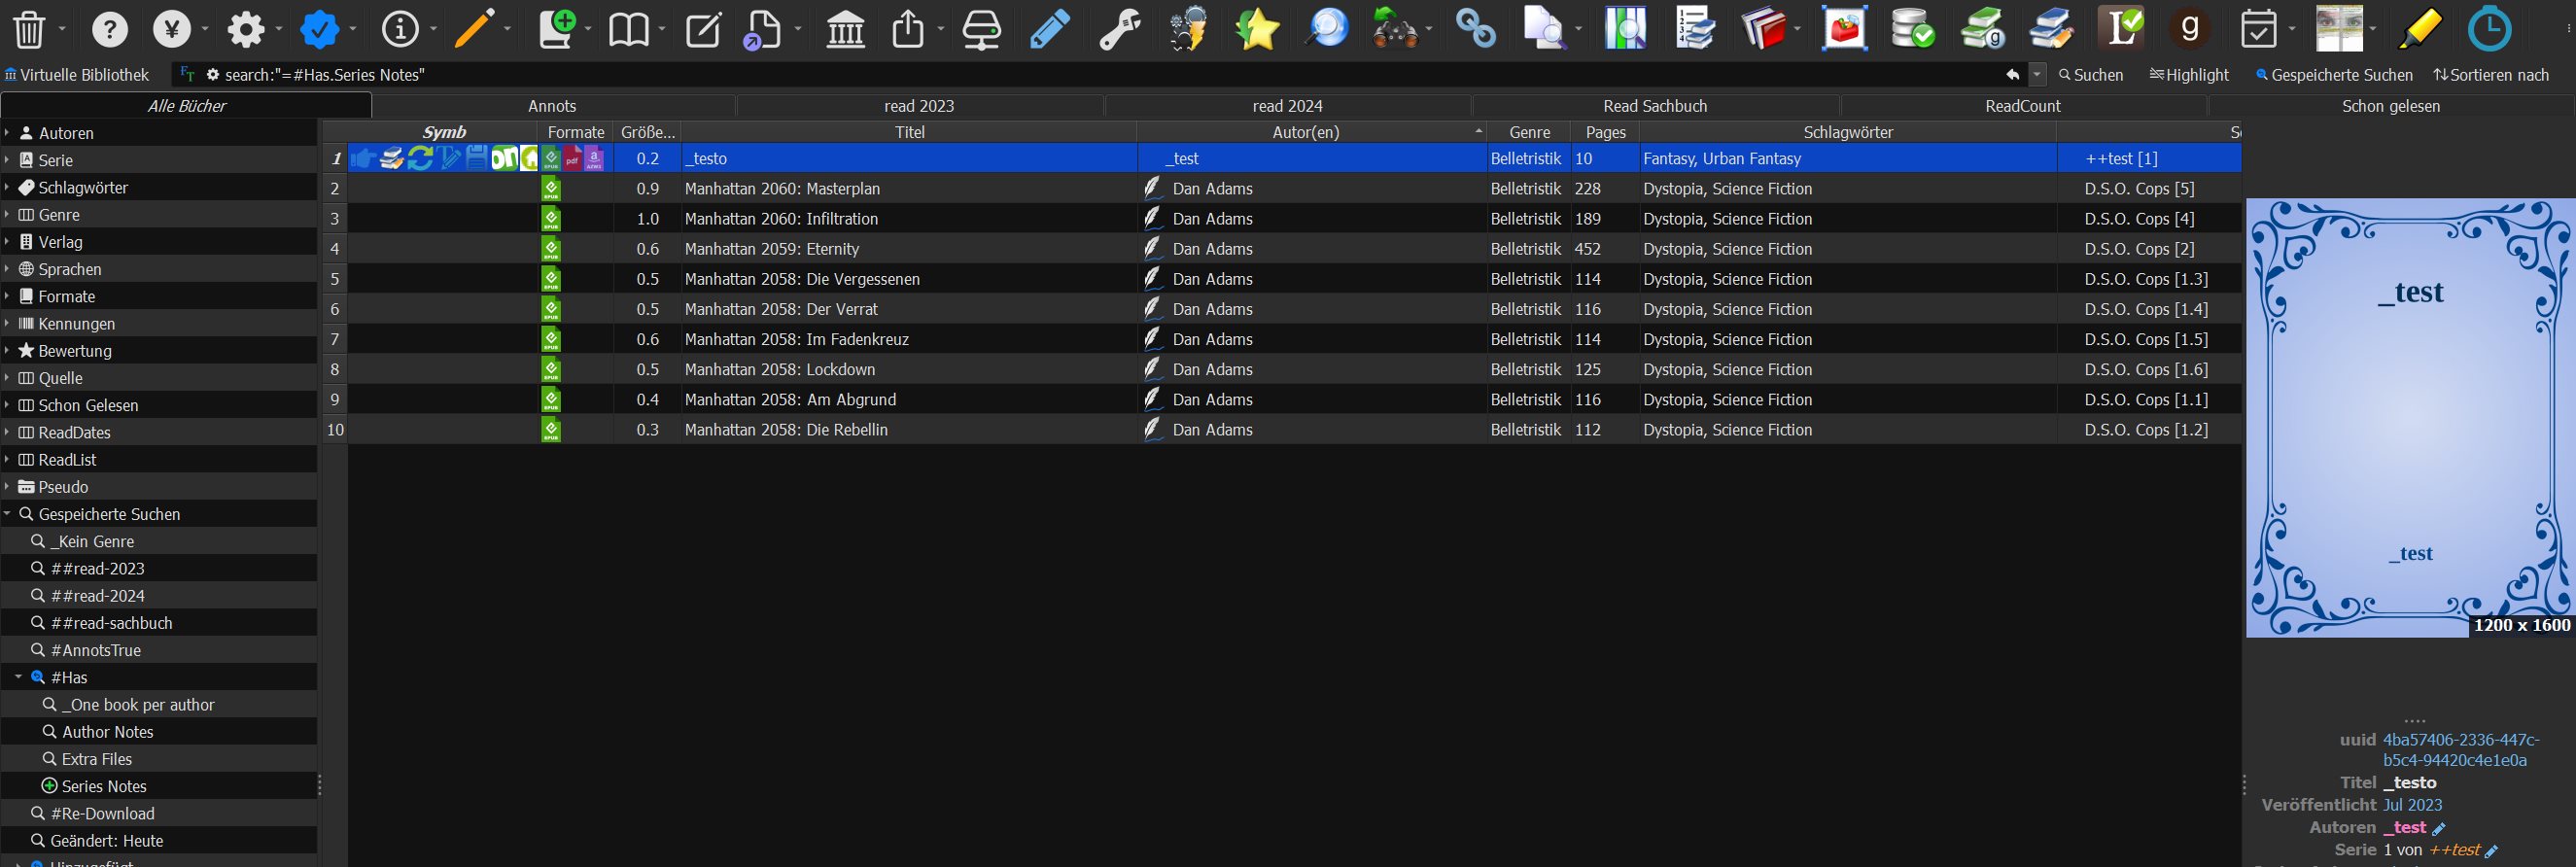Click the share/export arrow icon
This screenshot has width=2576, height=867.
(908, 30)
